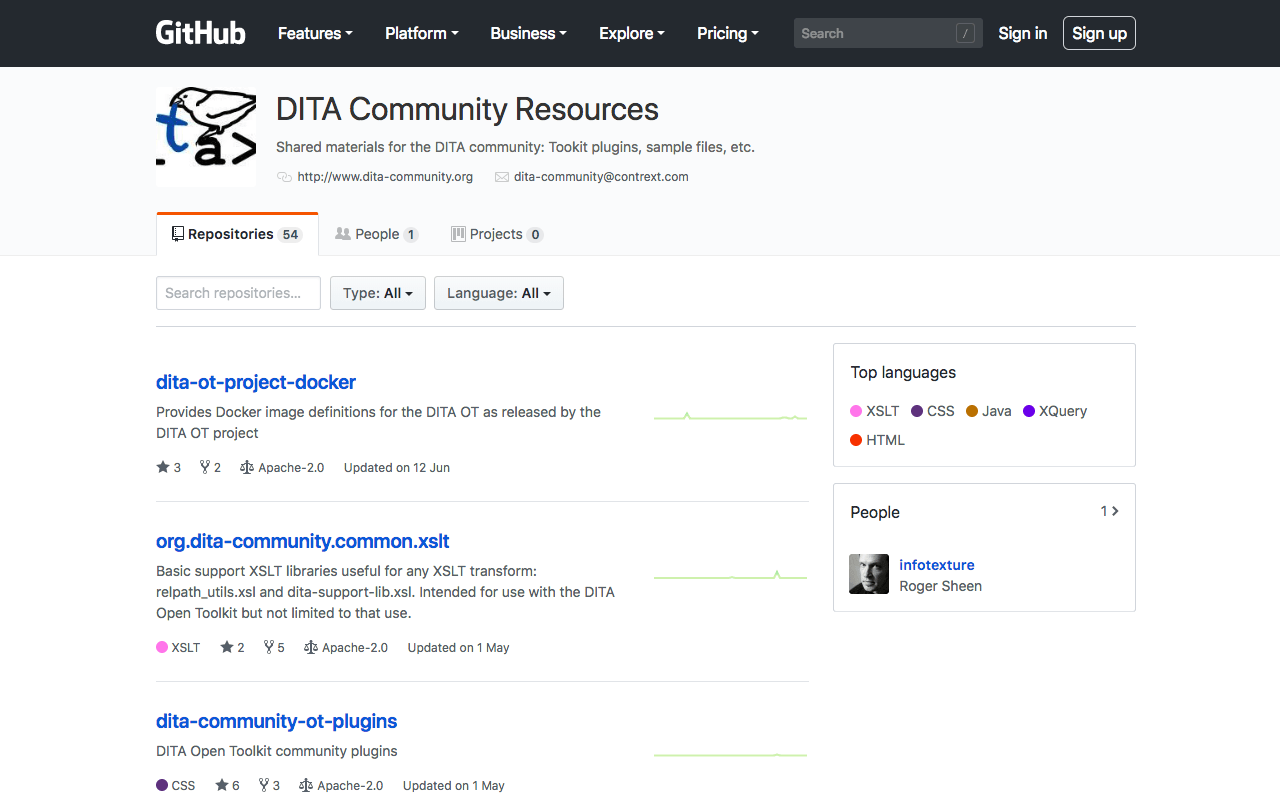Focus the GitHub header Search field
Image resolution: width=1280 pixels, height=800 pixels.
[x=888, y=33]
